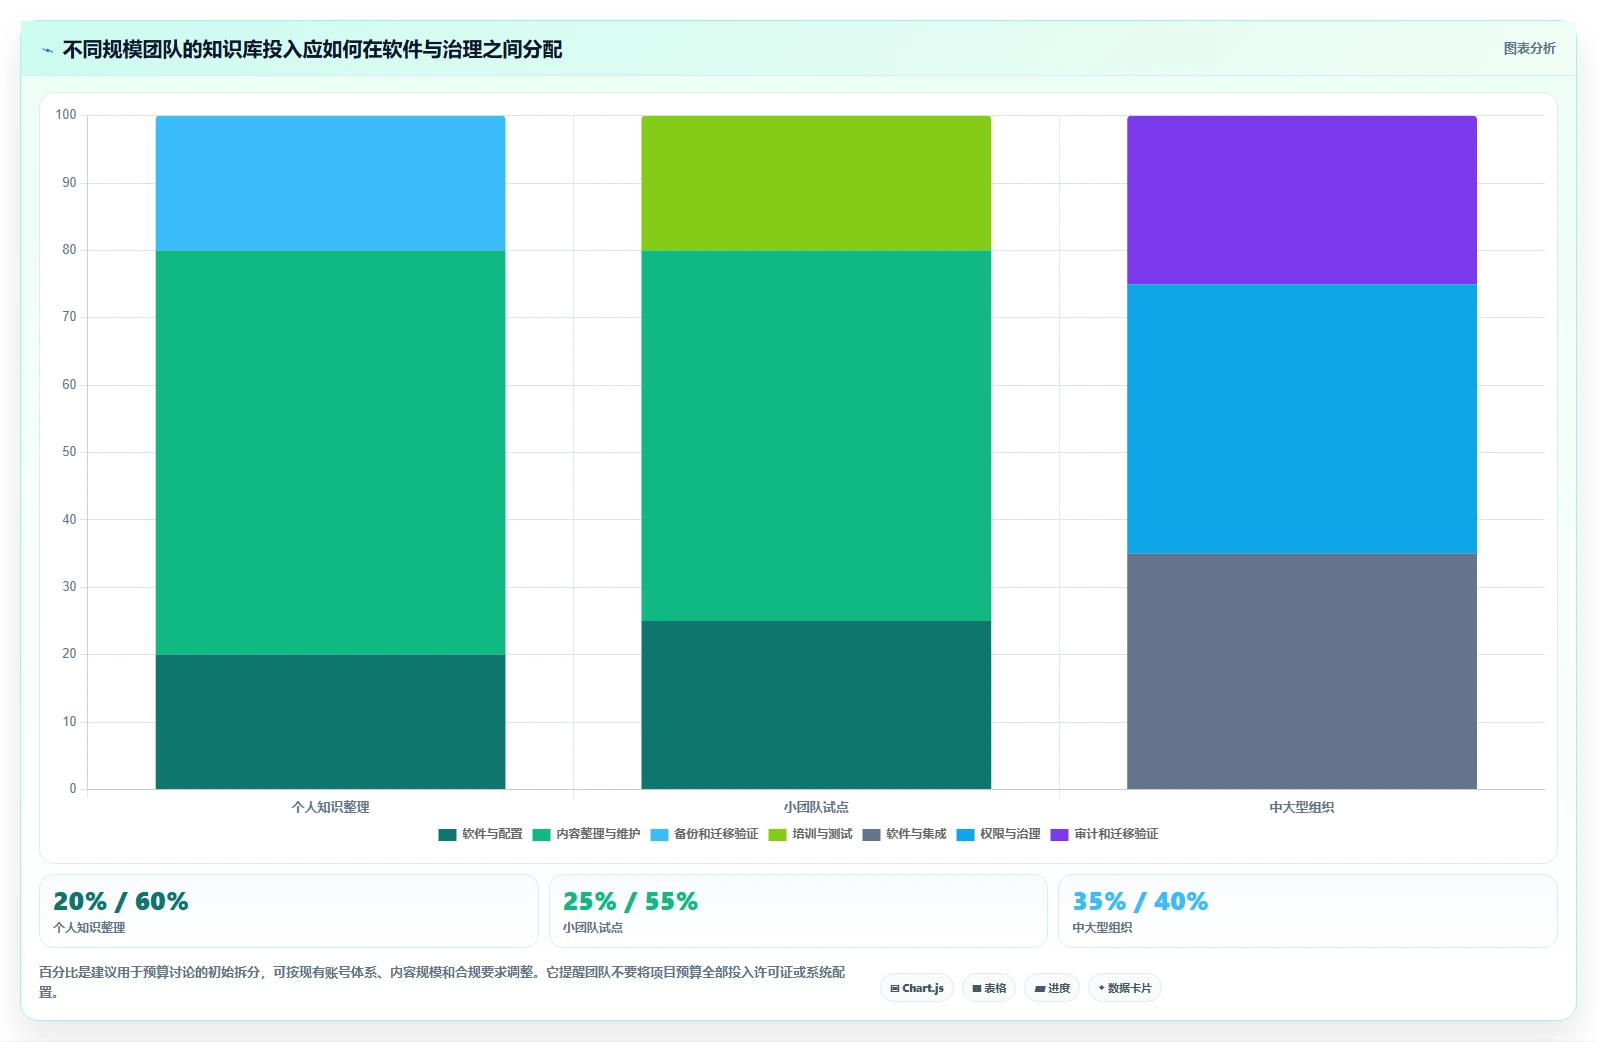Click the 个人知识整理 x-axis label
The height and width of the screenshot is (1042, 1597).
330,807
